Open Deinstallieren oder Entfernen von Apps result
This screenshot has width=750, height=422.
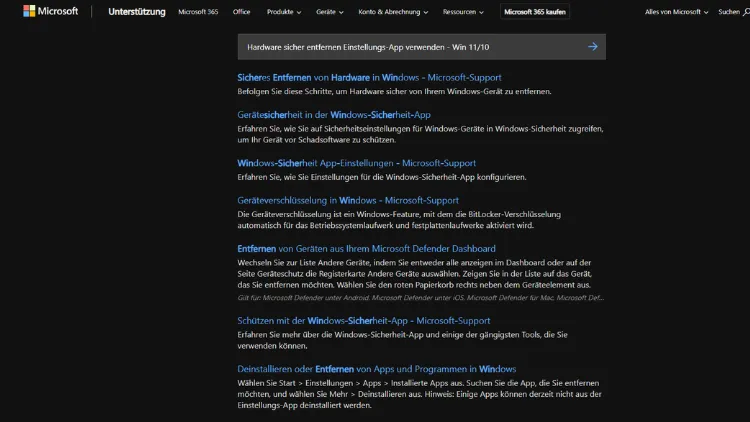[x=376, y=369]
